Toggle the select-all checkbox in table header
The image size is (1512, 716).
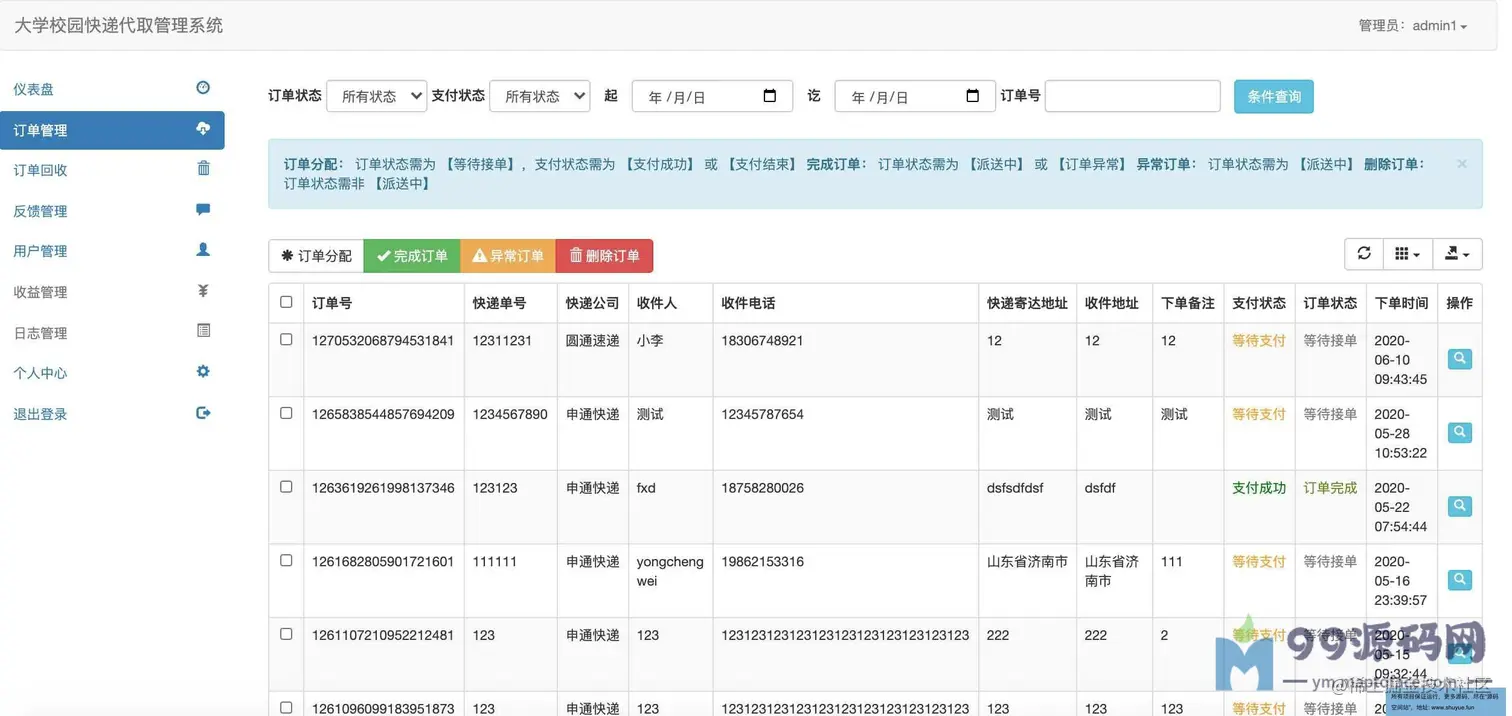(287, 302)
